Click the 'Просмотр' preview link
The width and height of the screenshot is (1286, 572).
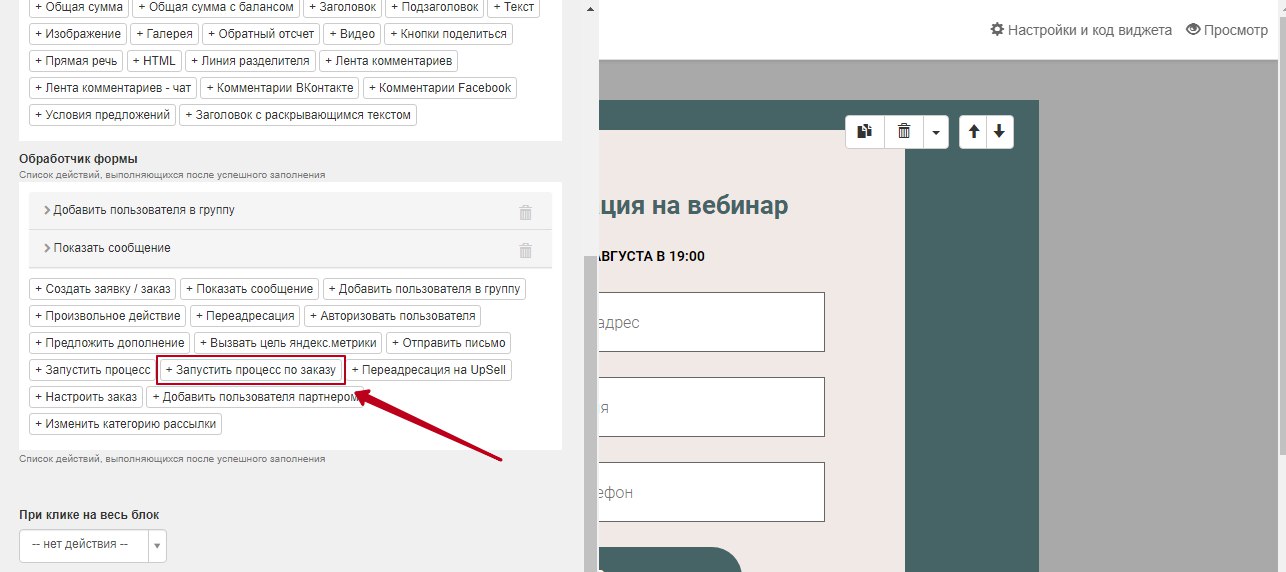[x=1226, y=30]
